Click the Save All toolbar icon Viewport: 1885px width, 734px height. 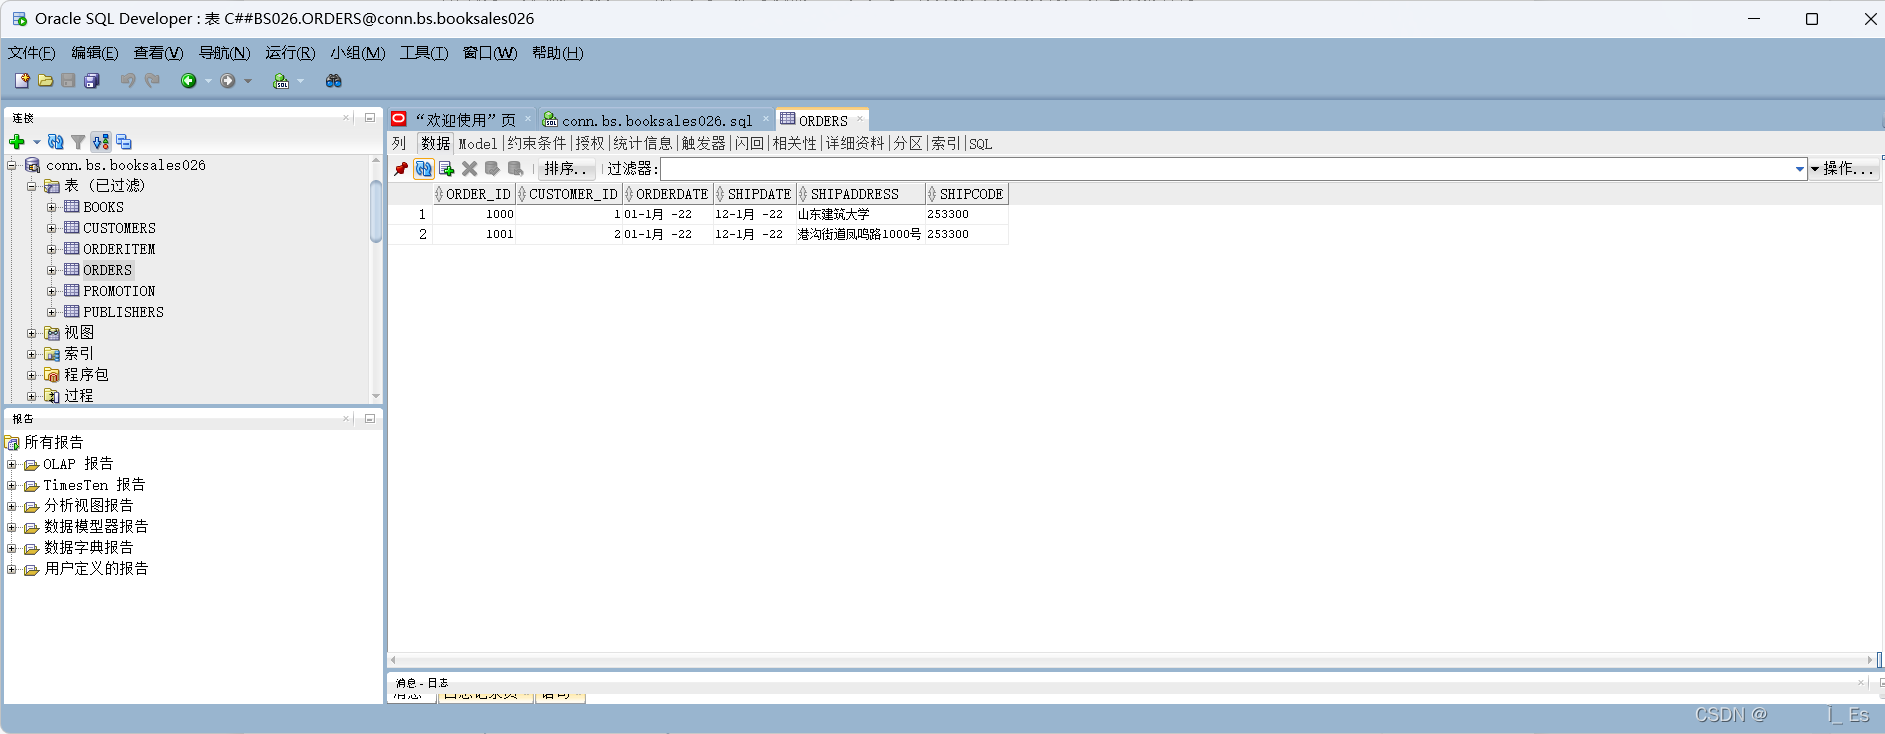pos(92,81)
